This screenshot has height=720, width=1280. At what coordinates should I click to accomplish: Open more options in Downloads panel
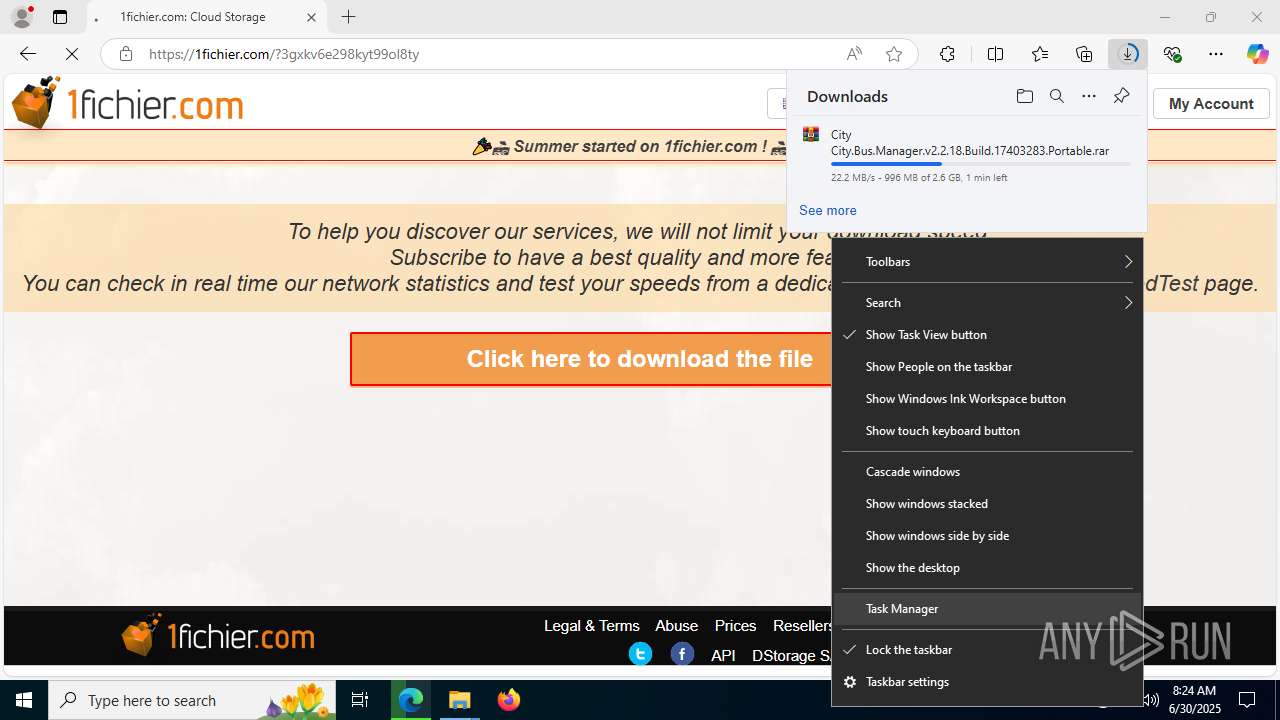[x=1089, y=96]
